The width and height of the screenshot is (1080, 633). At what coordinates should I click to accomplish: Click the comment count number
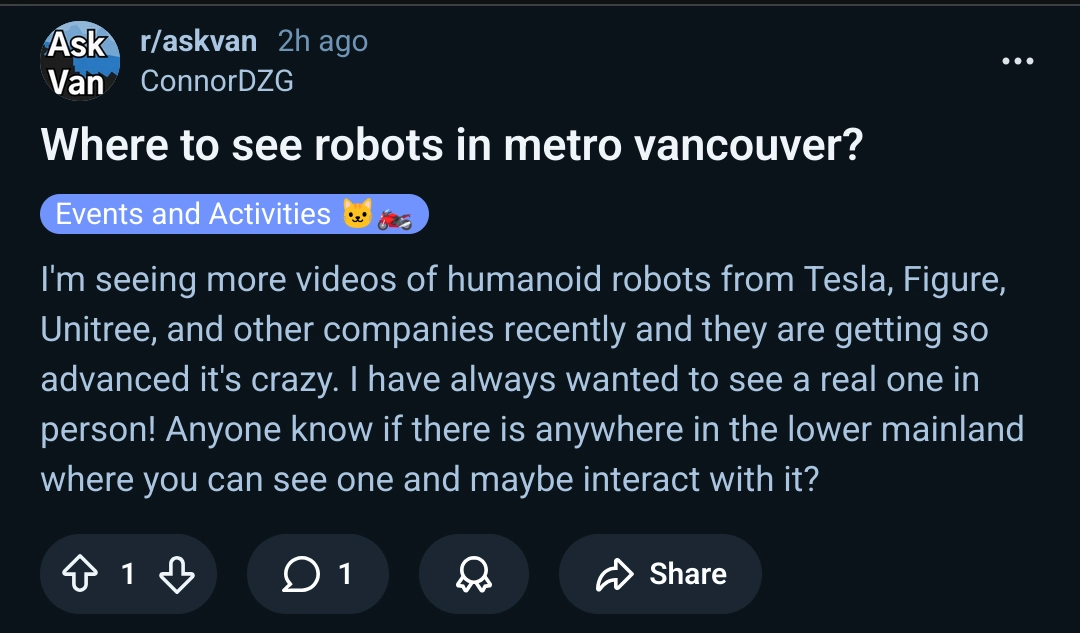click(345, 574)
